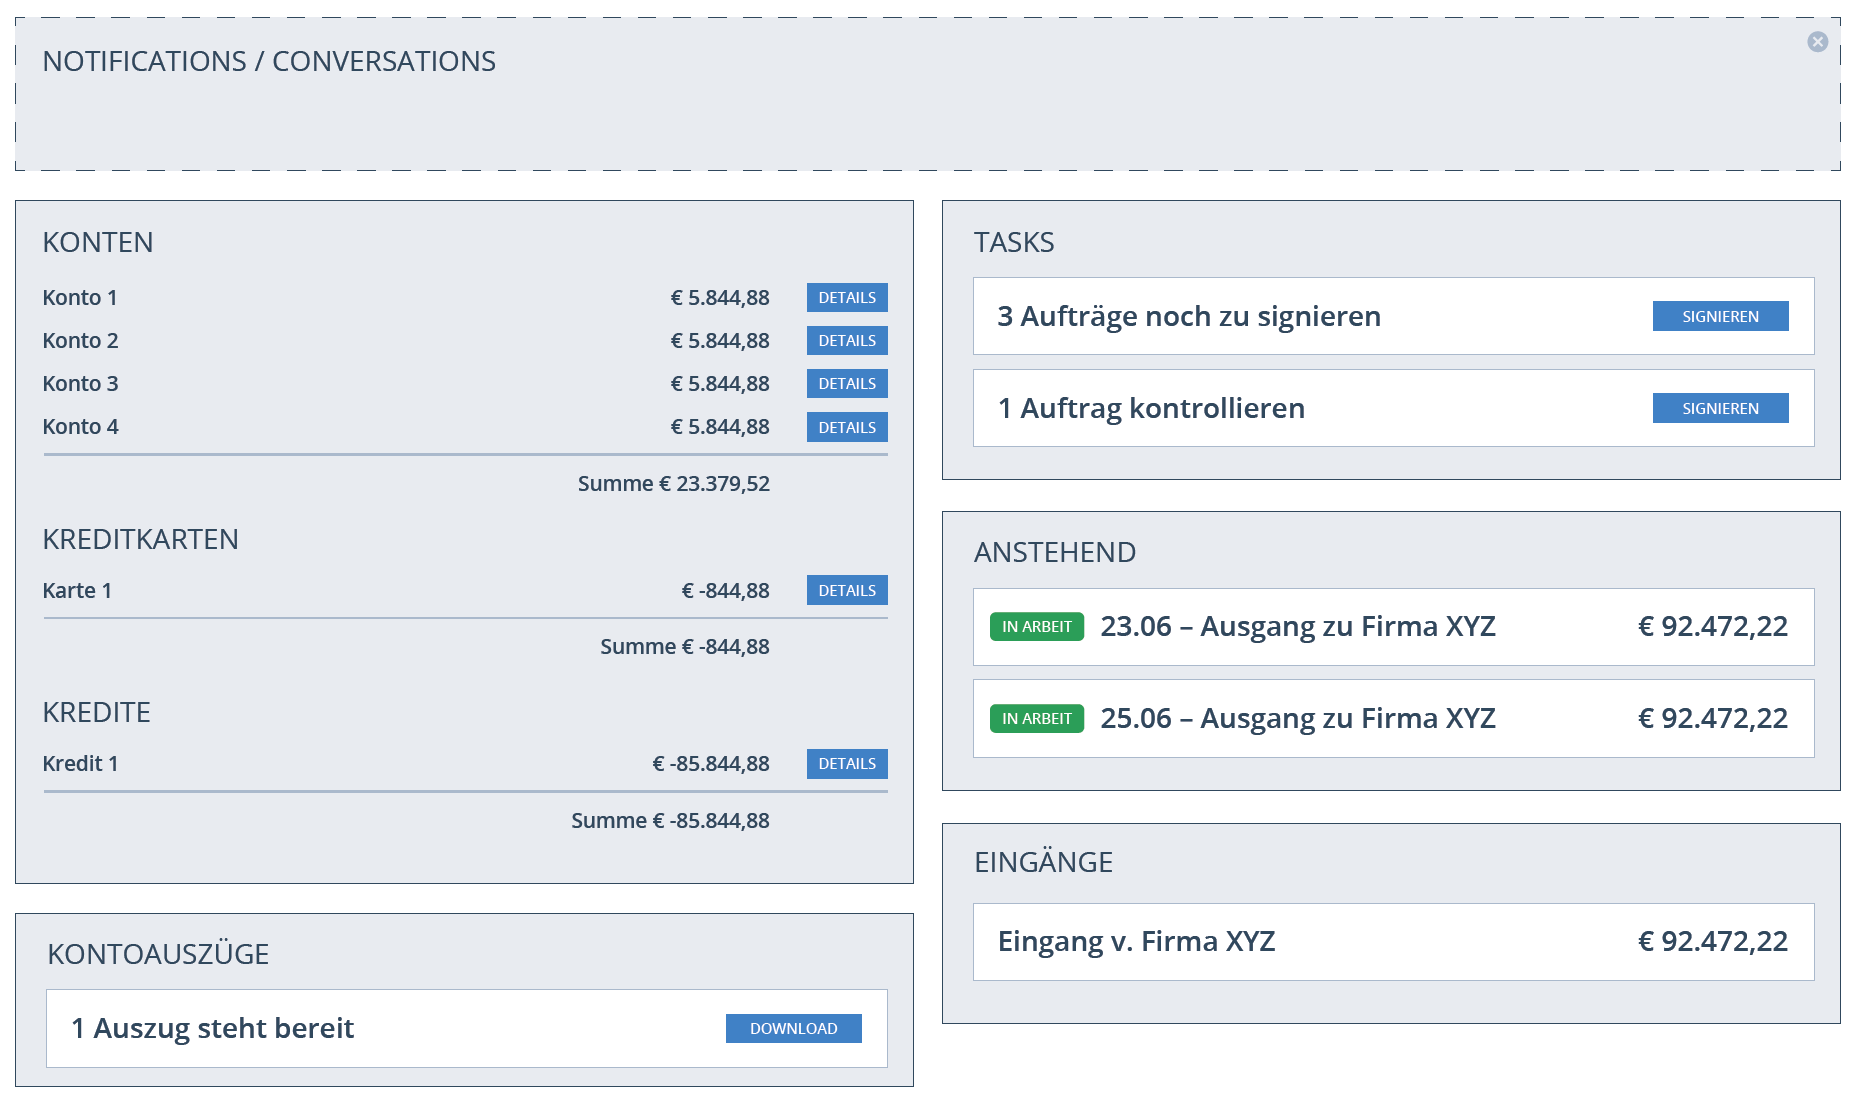This screenshot has height=1110, width=1864.
Task: Click the In Arbeit badge on 23.06 entry
Action: coord(1036,627)
